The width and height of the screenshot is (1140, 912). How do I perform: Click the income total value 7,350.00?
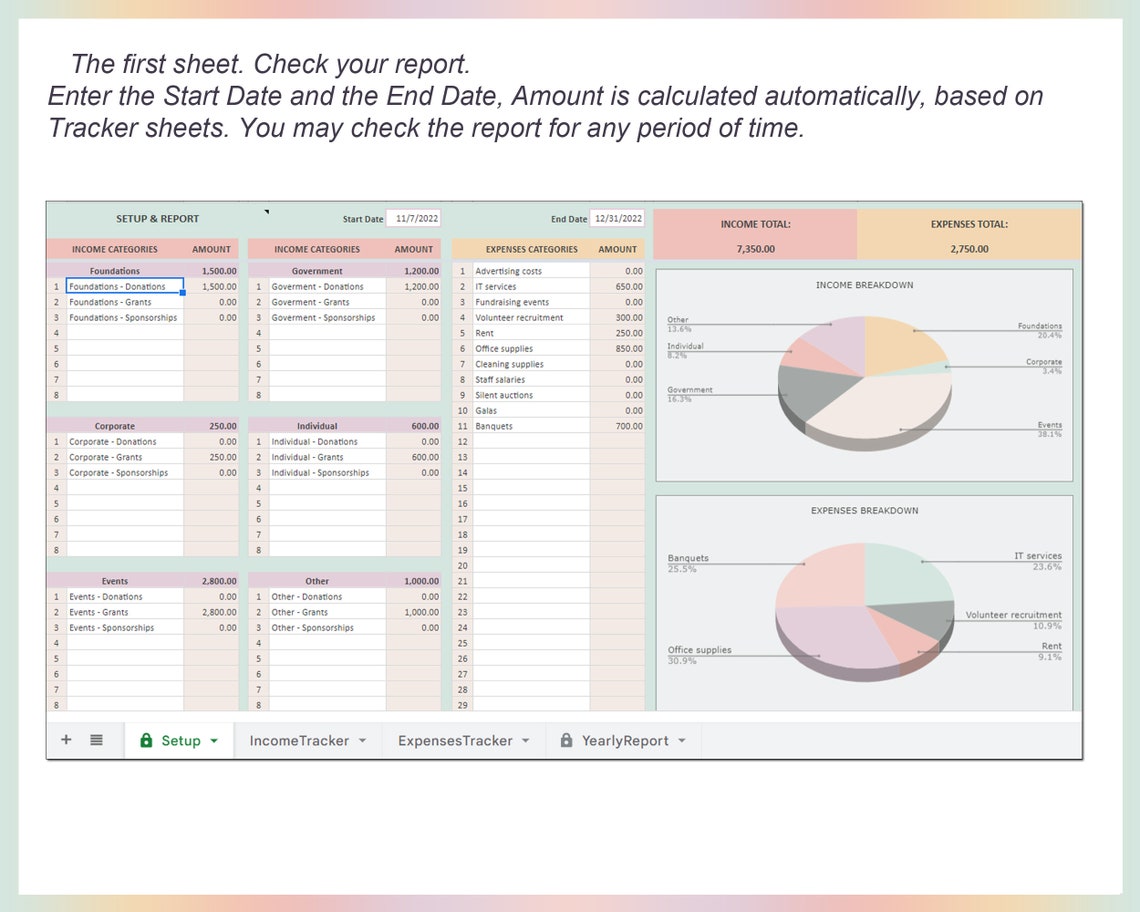pos(755,249)
